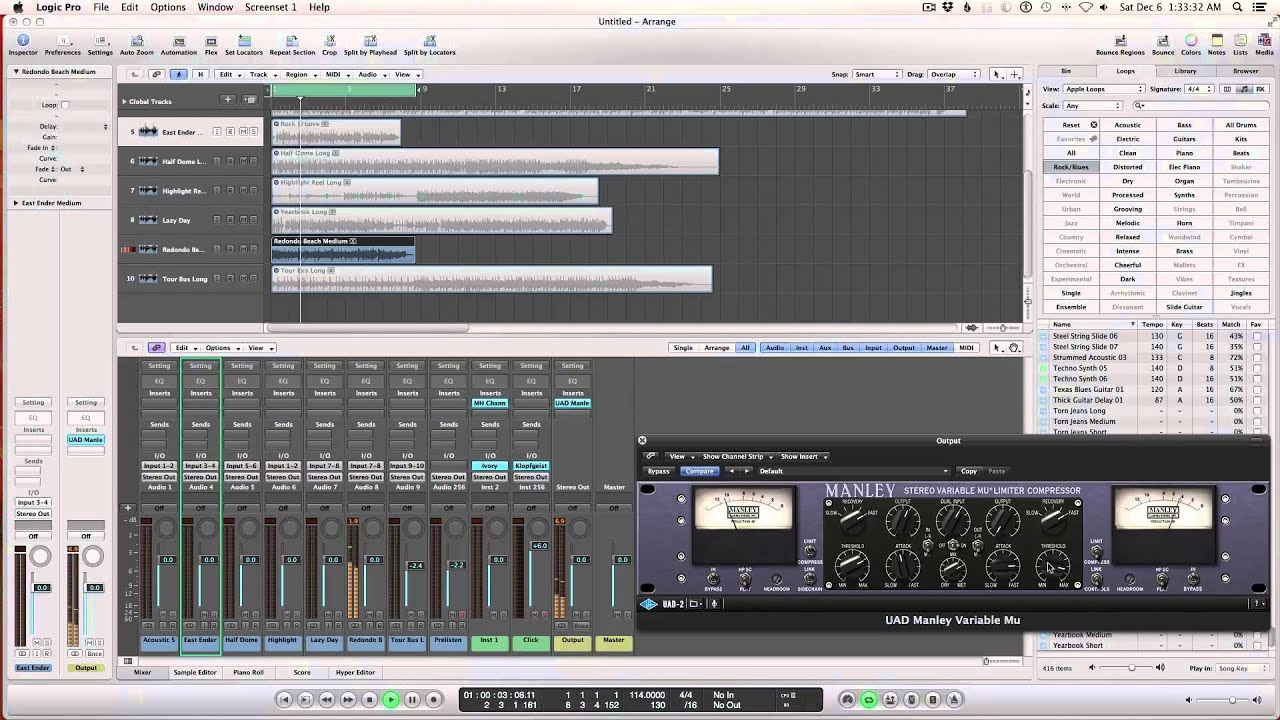Toggle Compare in the Manley plug-in window

[699, 471]
